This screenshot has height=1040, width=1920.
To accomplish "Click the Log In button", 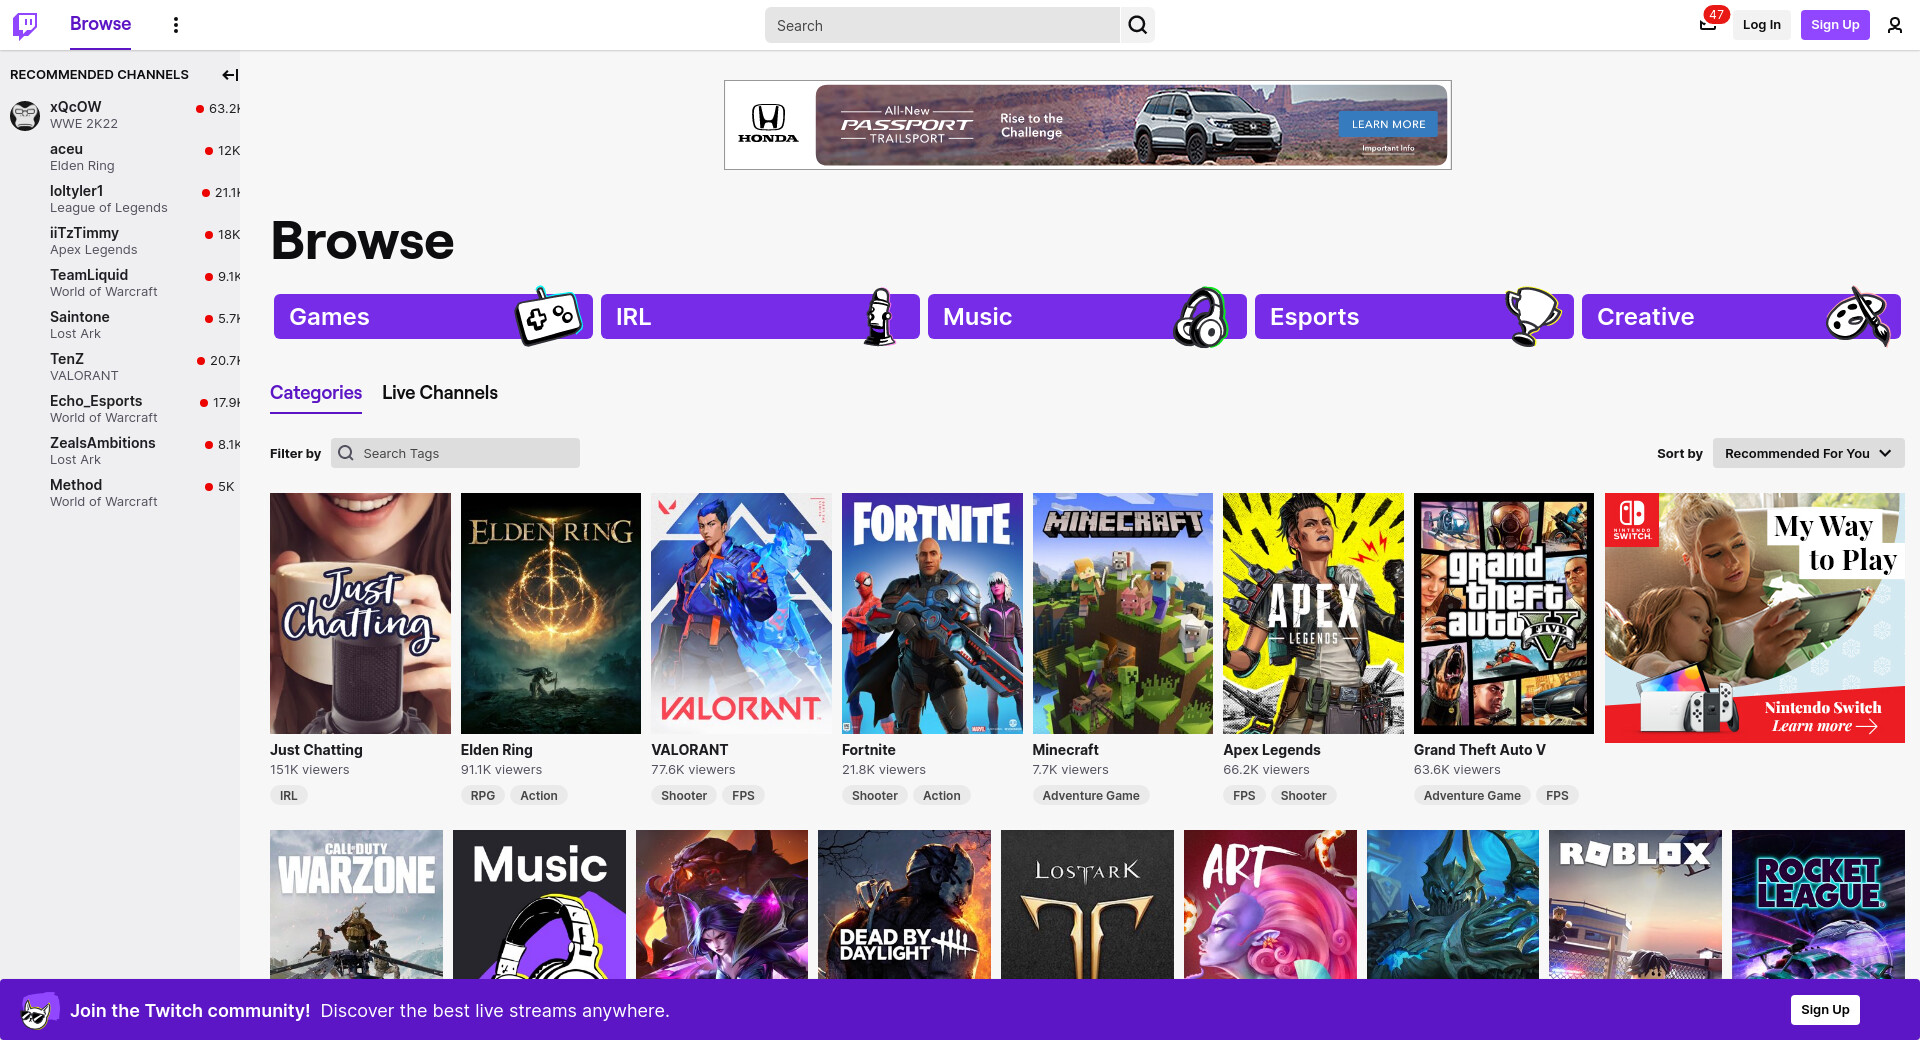I will 1761,25.
